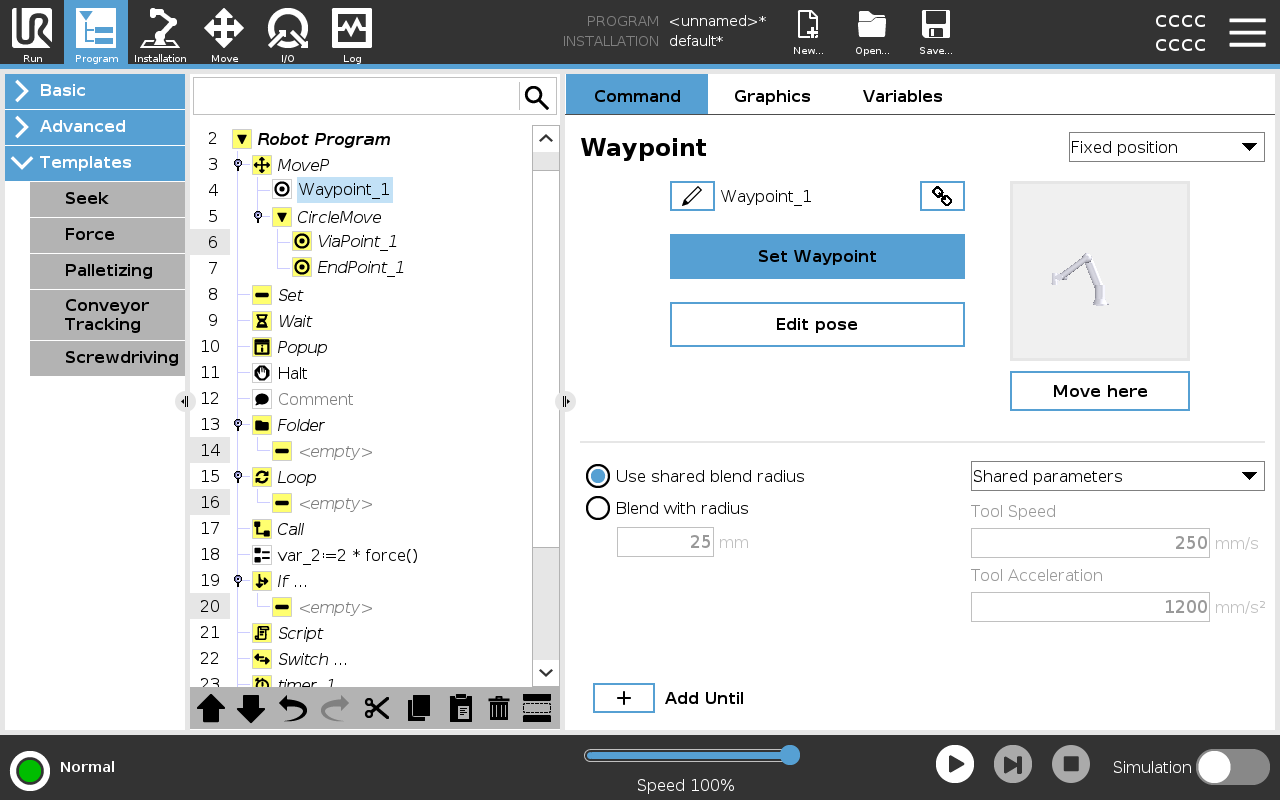Select Use shared blend radius option

pos(598,476)
